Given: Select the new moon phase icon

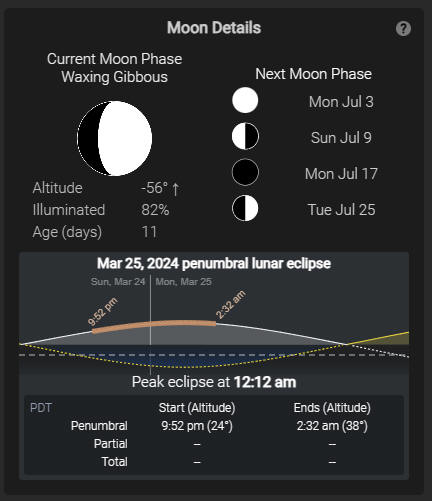Looking at the screenshot, I should pyautogui.click(x=245, y=172).
